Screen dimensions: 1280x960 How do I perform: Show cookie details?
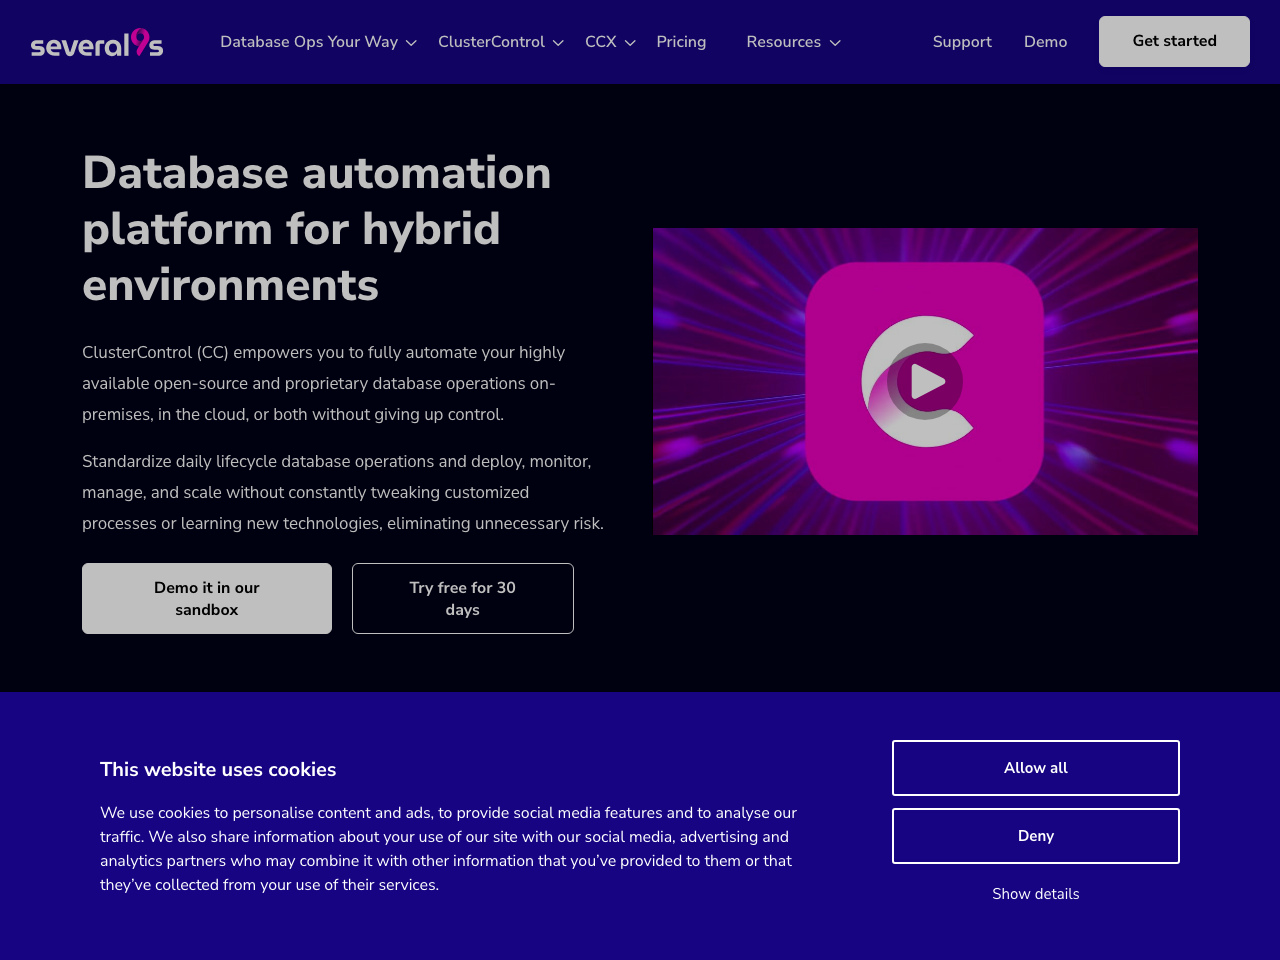click(1035, 894)
